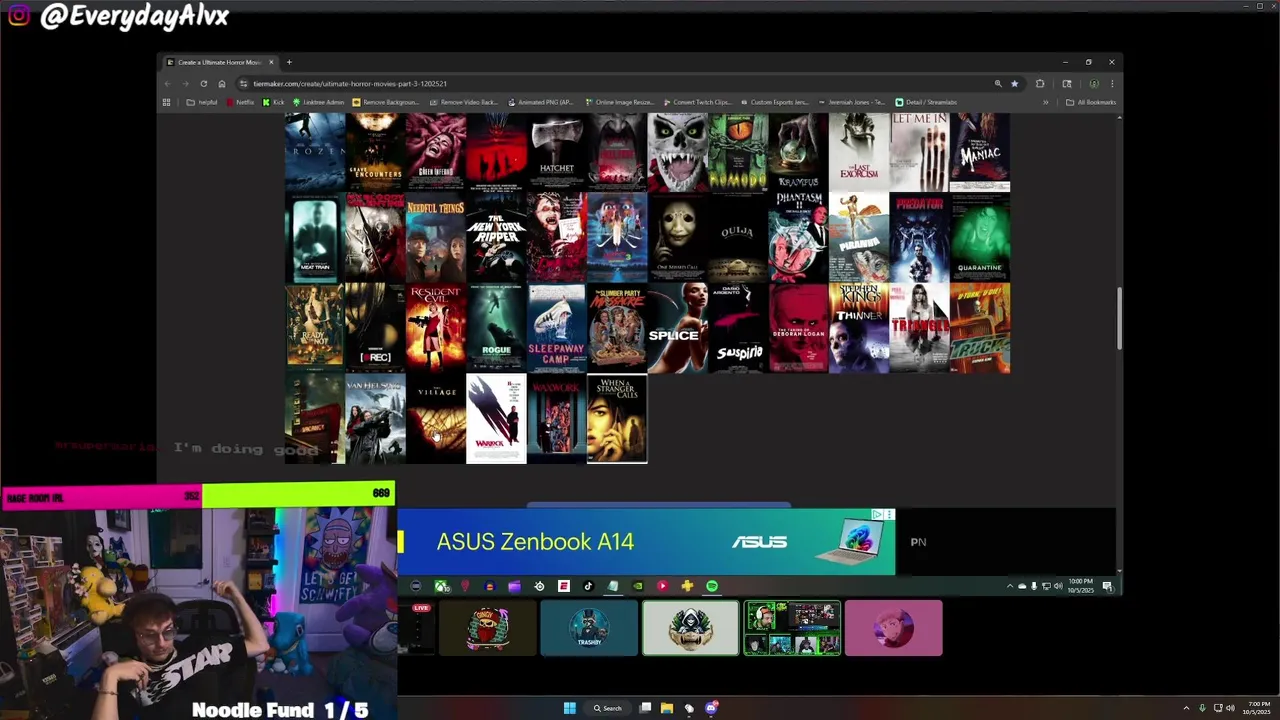Open SteelSeries app in inner taskbar
This screenshot has width=1280, height=720.
(x=539, y=586)
